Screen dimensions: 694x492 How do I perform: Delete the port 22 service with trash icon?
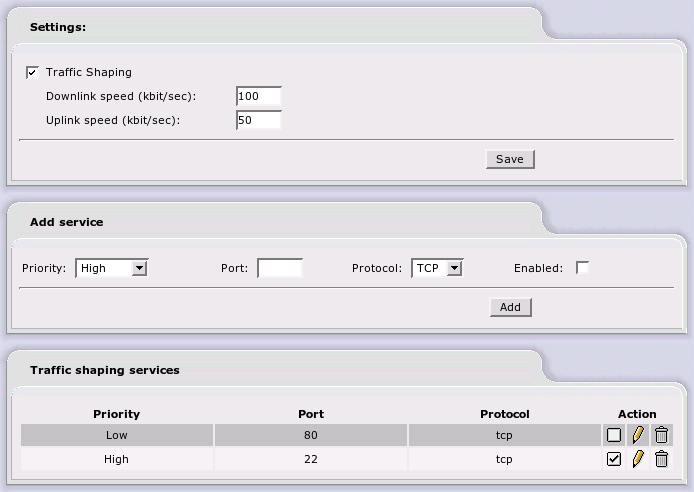click(x=661, y=459)
